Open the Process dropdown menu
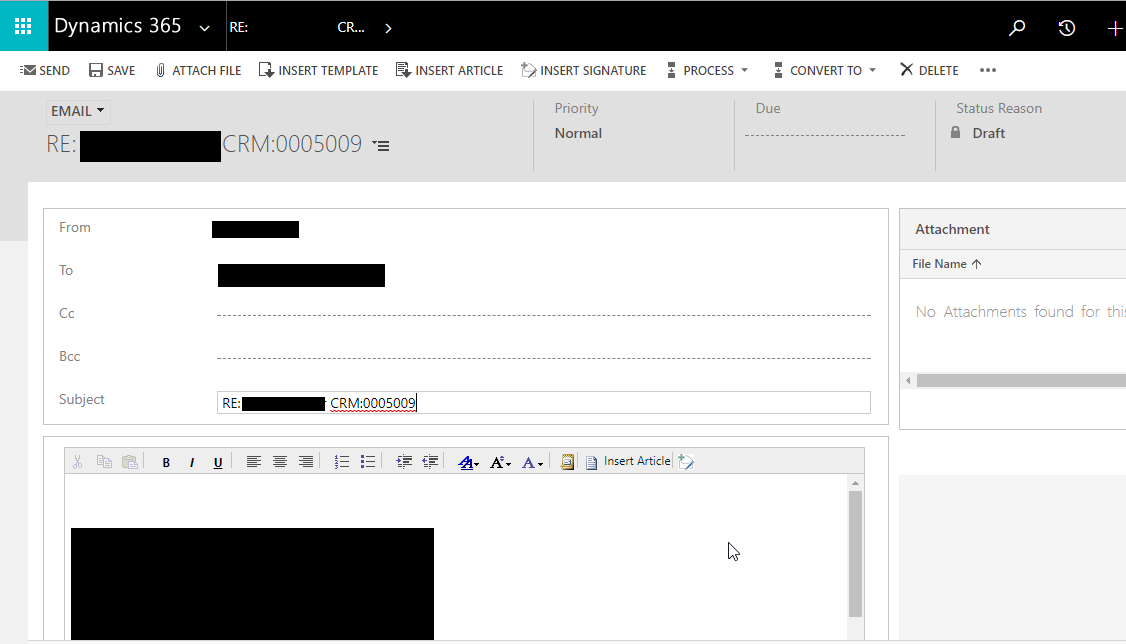 (707, 70)
